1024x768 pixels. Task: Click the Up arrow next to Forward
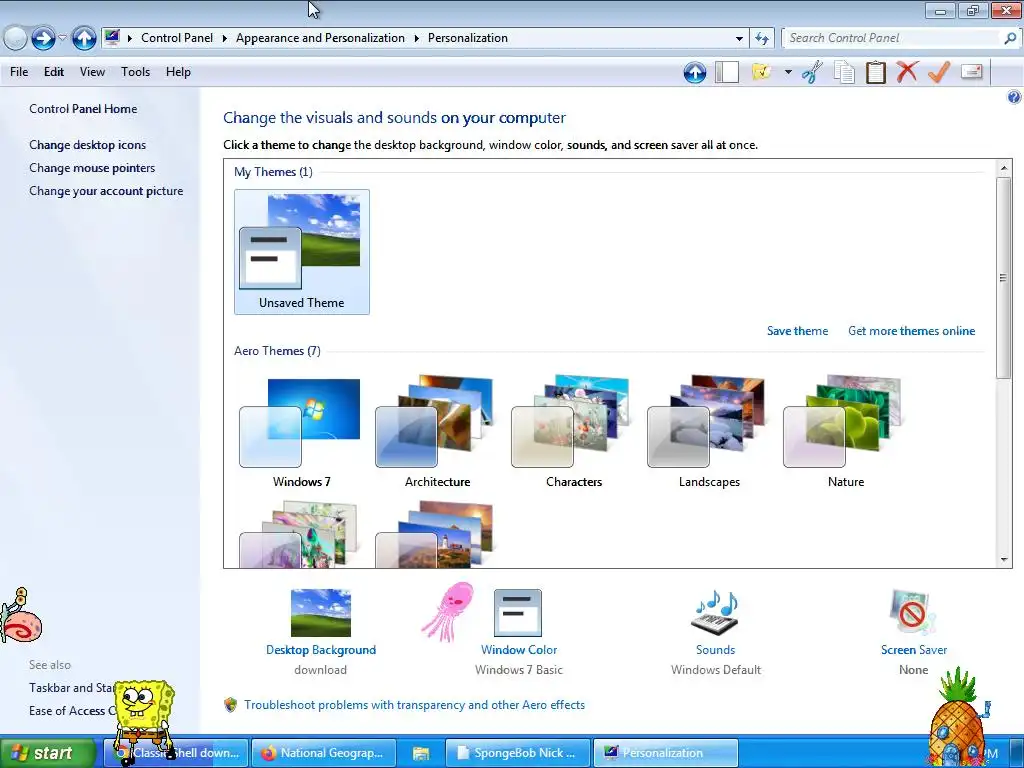coord(84,39)
